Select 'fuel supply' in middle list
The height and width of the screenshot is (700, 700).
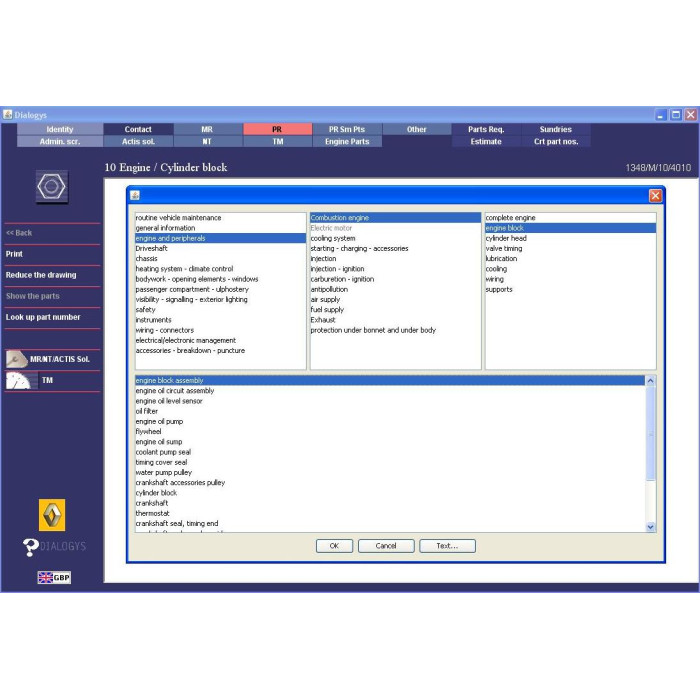396,310
